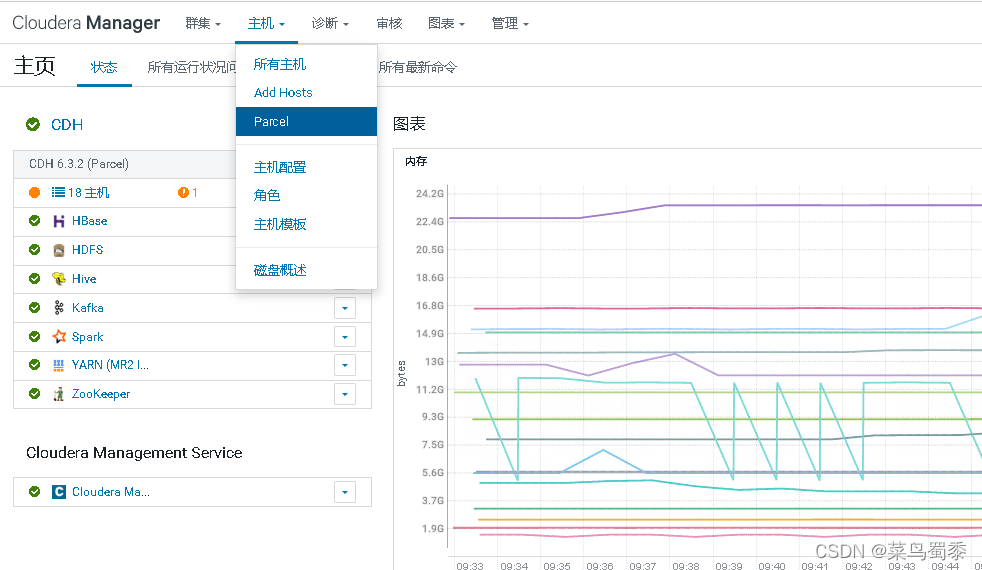Select the highlighted Parcel menu entry
Screen dimensions: 982x570
click(x=306, y=122)
